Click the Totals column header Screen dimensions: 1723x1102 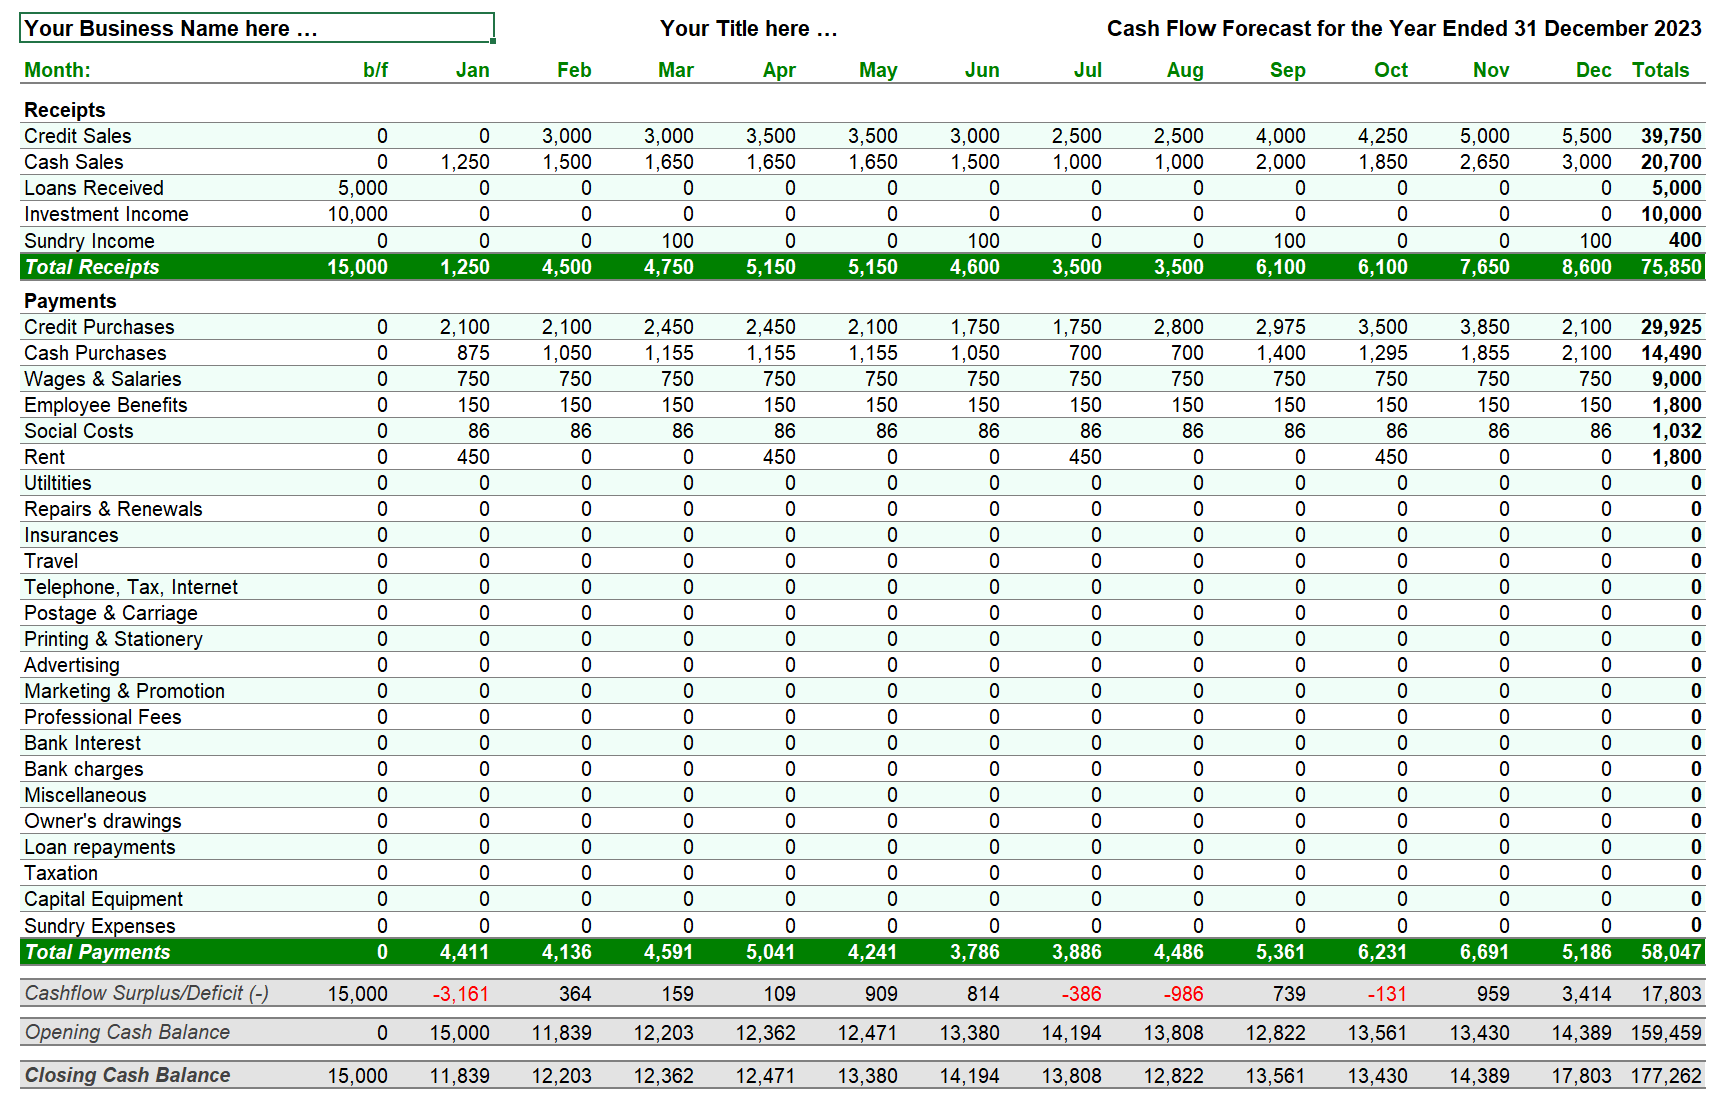1660,70
